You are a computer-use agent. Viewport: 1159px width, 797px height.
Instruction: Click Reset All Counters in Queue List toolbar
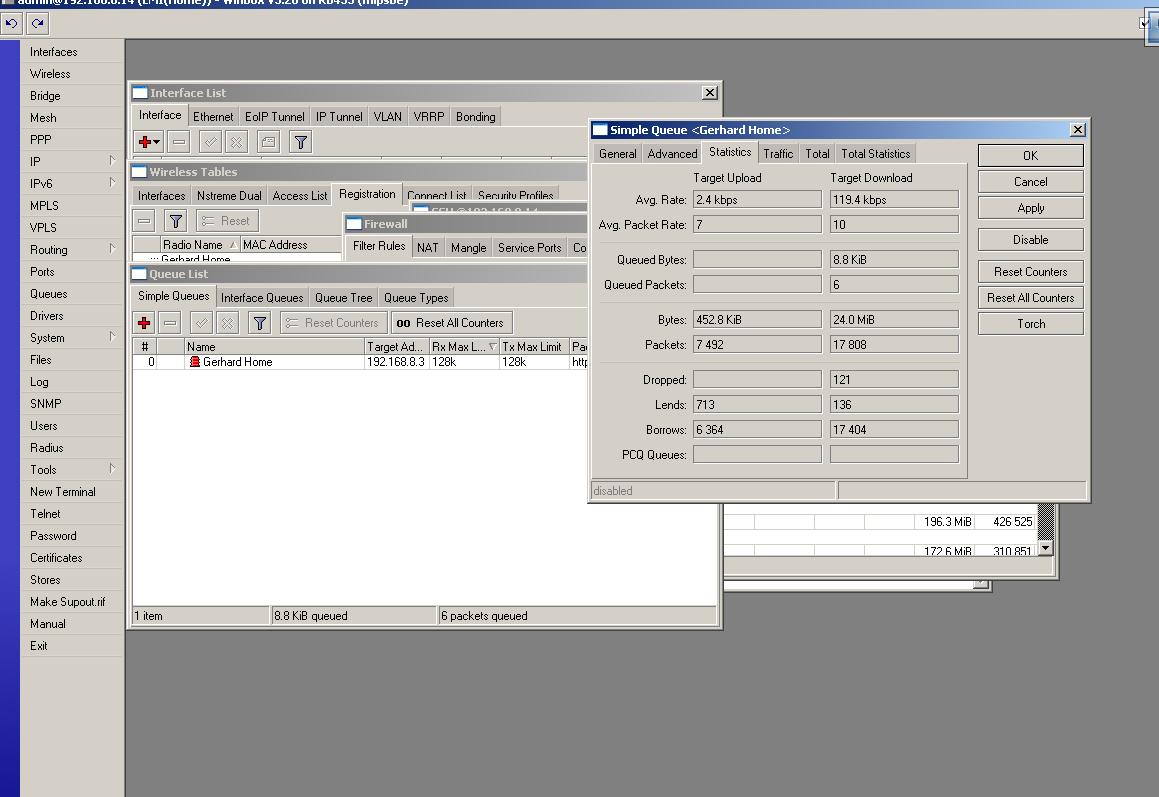(451, 323)
